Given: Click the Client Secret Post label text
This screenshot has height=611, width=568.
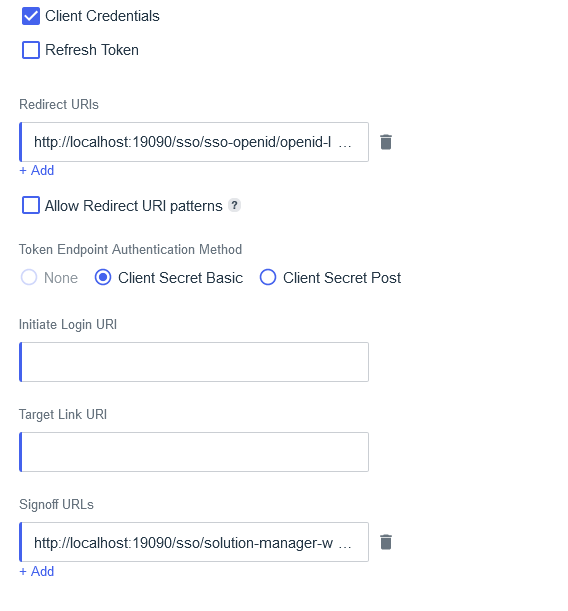Looking at the screenshot, I should click(342, 278).
